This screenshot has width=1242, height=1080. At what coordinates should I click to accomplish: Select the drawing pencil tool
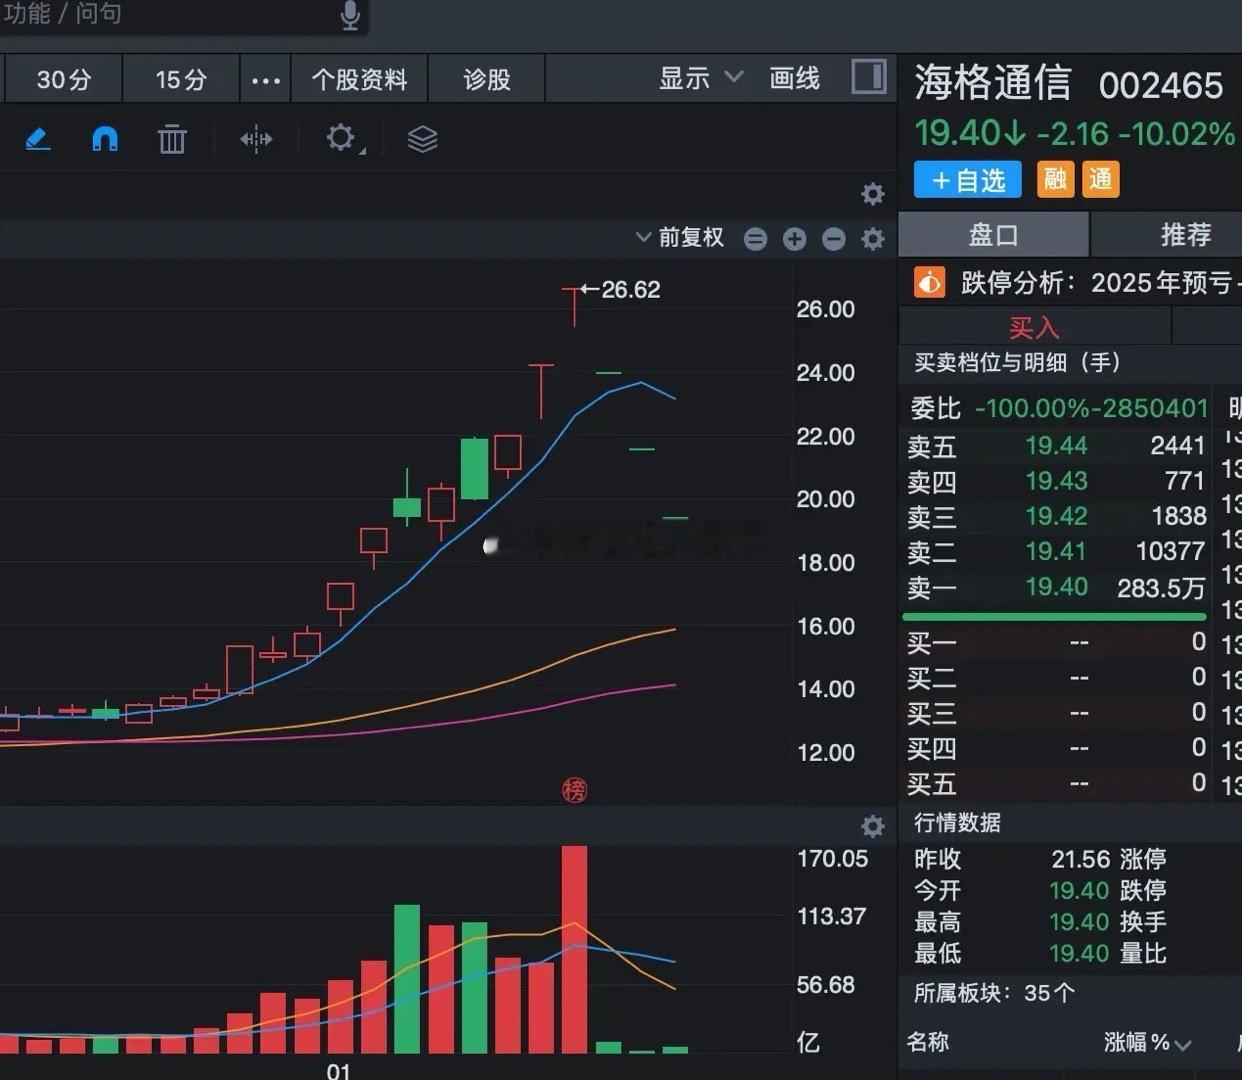point(37,139)
